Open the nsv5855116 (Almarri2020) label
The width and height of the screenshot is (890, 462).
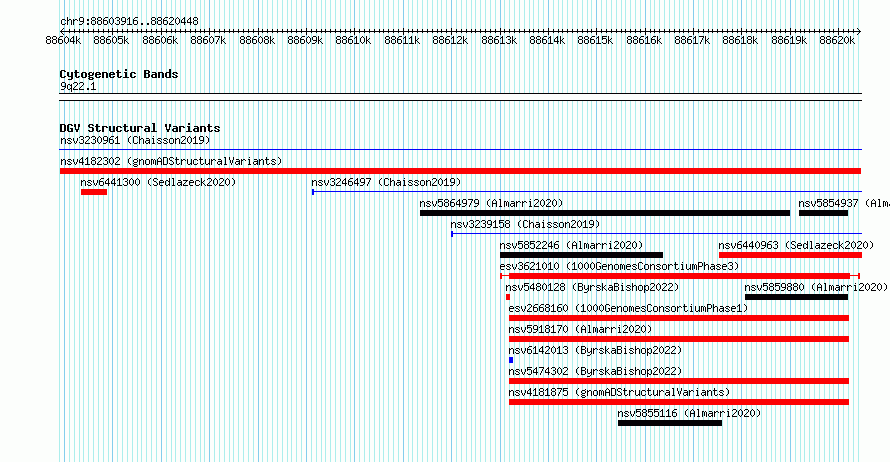click(x=689, y=413)
